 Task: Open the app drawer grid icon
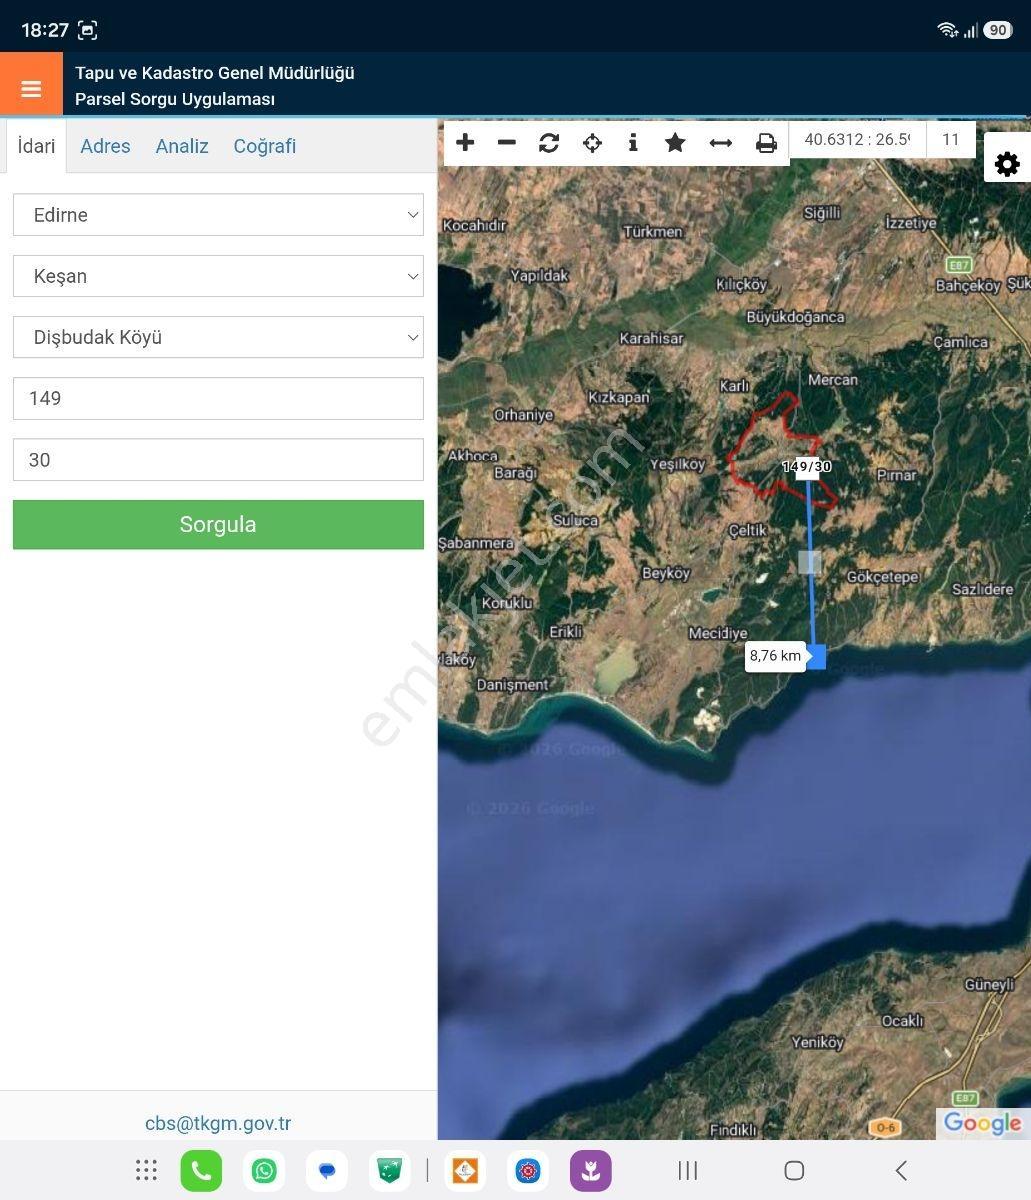[x=146, y=1170]
